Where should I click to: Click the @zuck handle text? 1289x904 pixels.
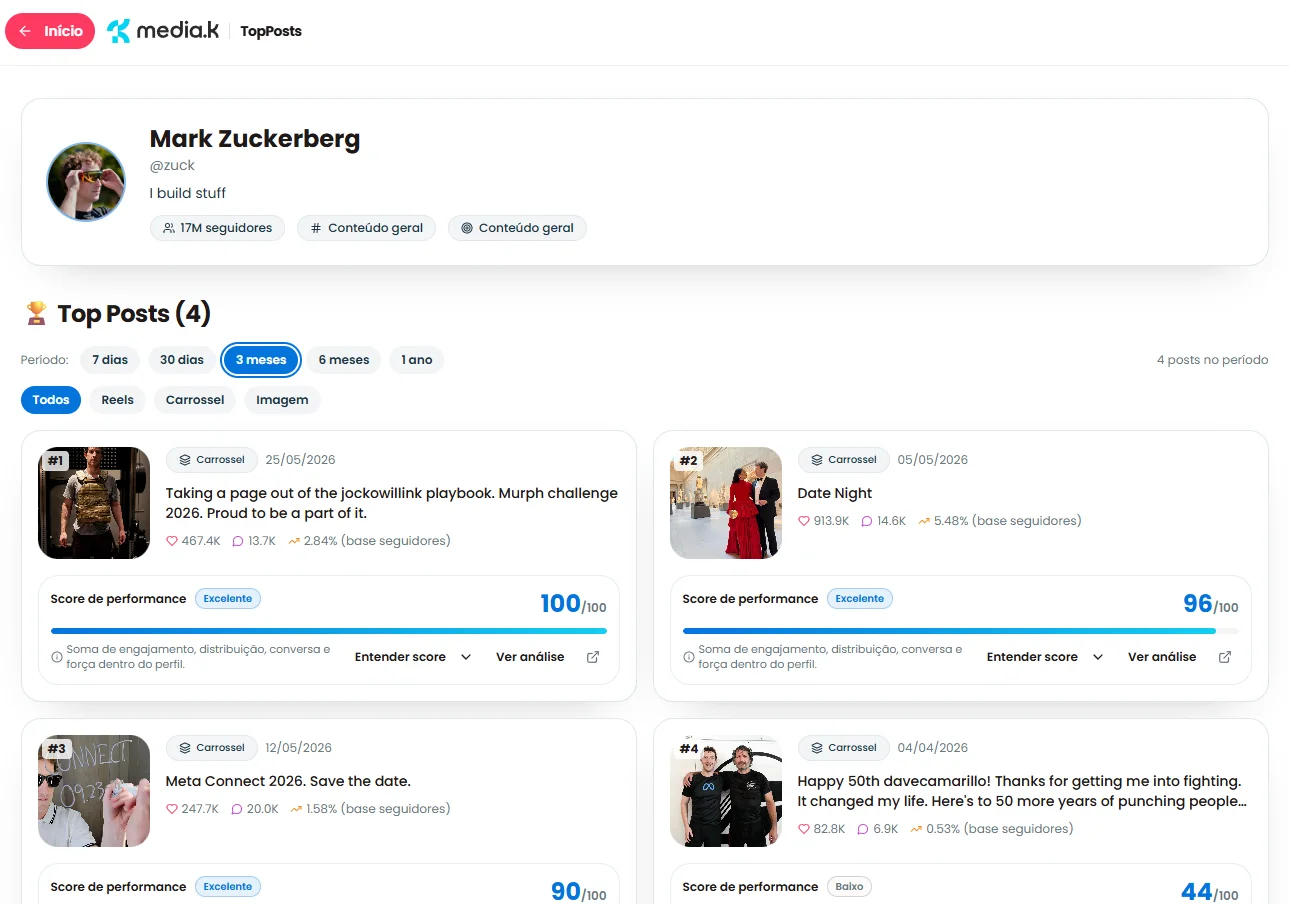[172, 165]
